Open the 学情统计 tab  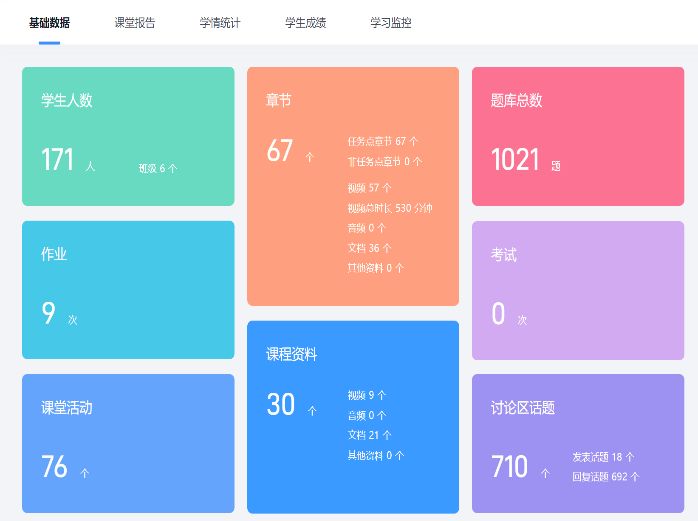220,22
